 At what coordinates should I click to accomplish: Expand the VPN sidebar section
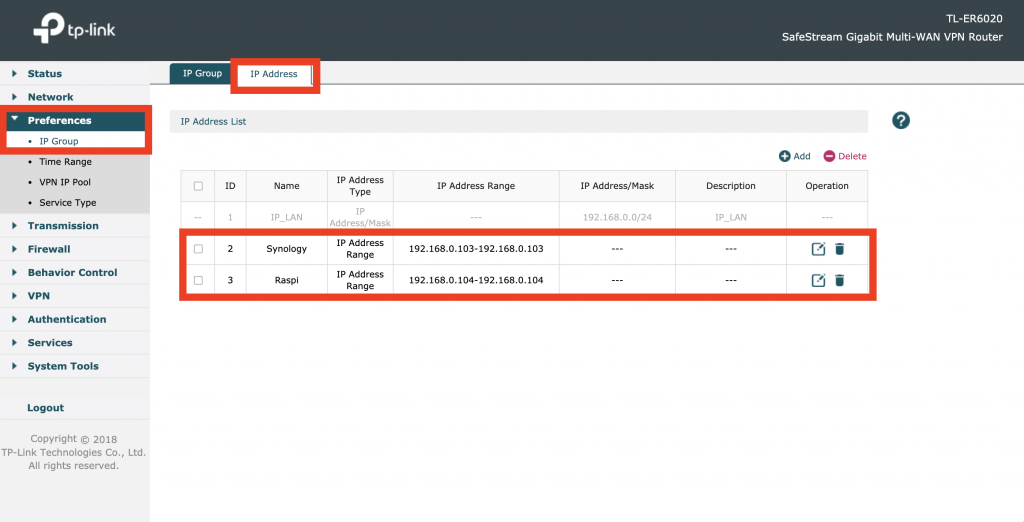(38, 296)
